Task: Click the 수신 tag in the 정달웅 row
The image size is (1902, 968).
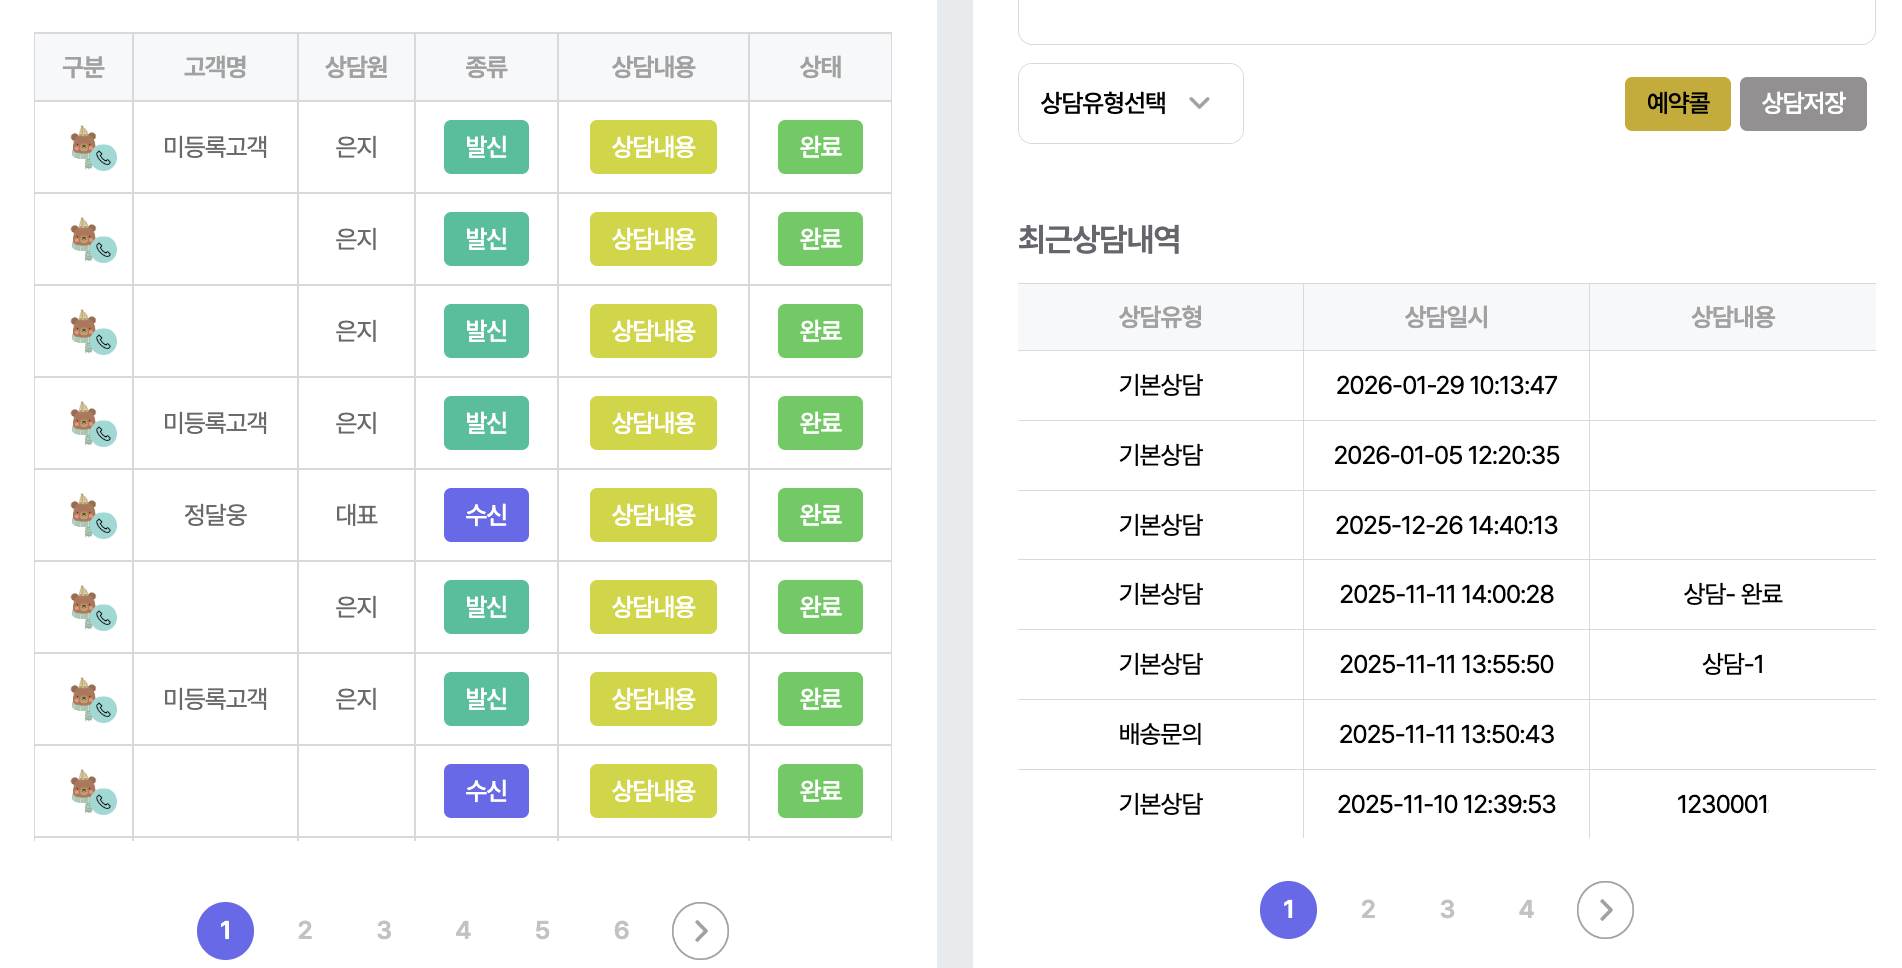Action: (x=486, y=515)
